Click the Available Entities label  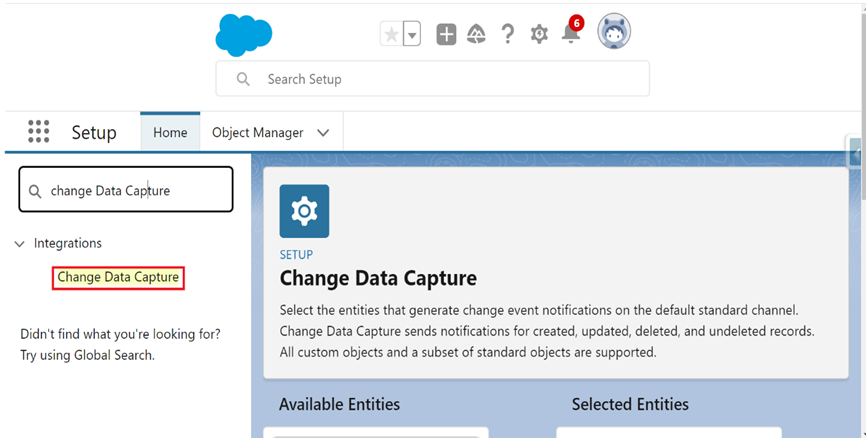[339, 404]
